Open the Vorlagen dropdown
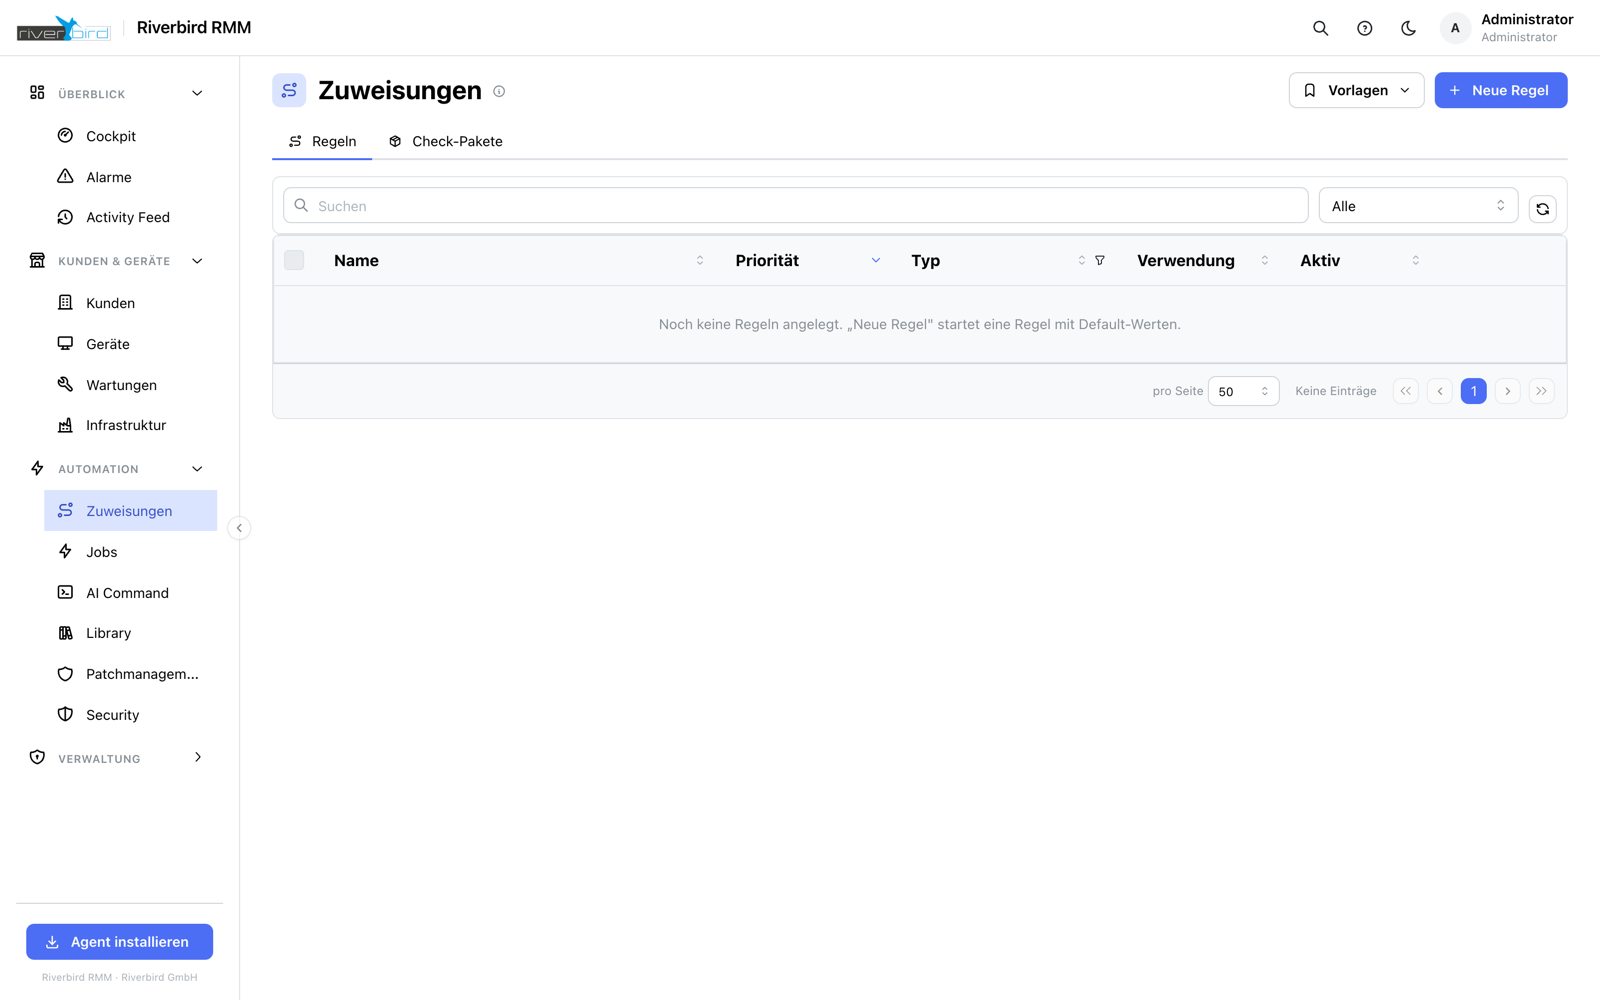Image resolution: width=1600 pixels, height=1000 pixels. click(x=1356, y=90)
